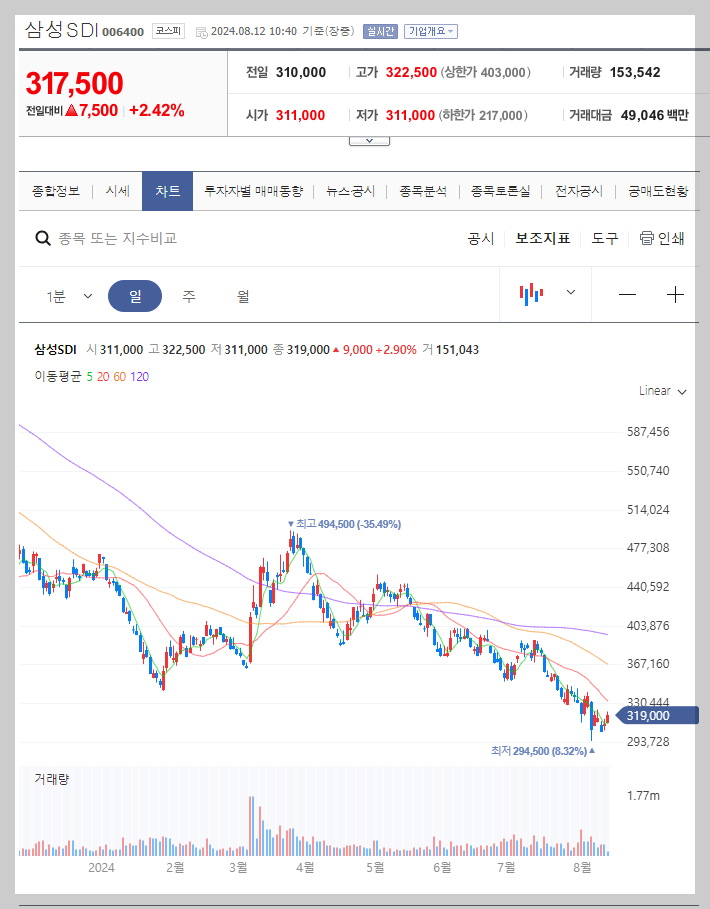Select the 주 weekly chart period
Viewport: 710px width, 909px height.
tap(189, 295)
